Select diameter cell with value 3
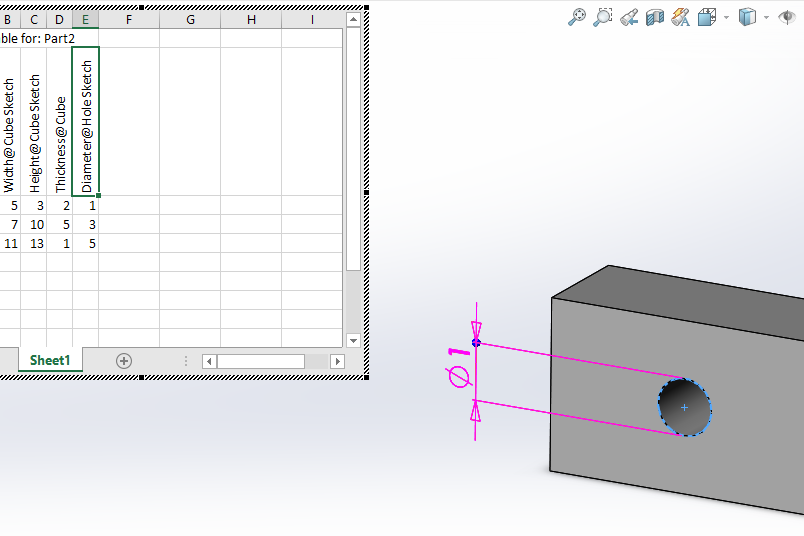804x536 pixels. [x=86, y=224]
